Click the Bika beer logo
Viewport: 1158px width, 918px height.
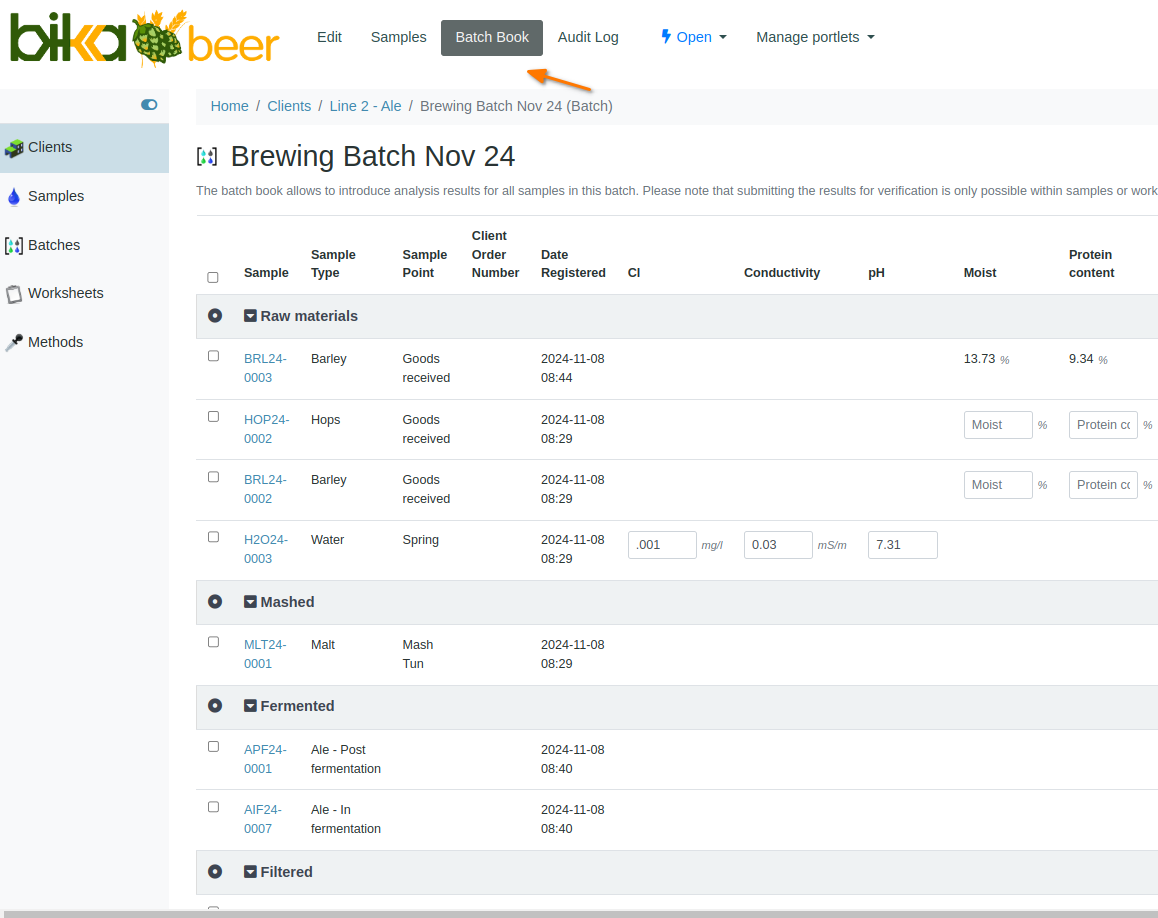[143, 40]
